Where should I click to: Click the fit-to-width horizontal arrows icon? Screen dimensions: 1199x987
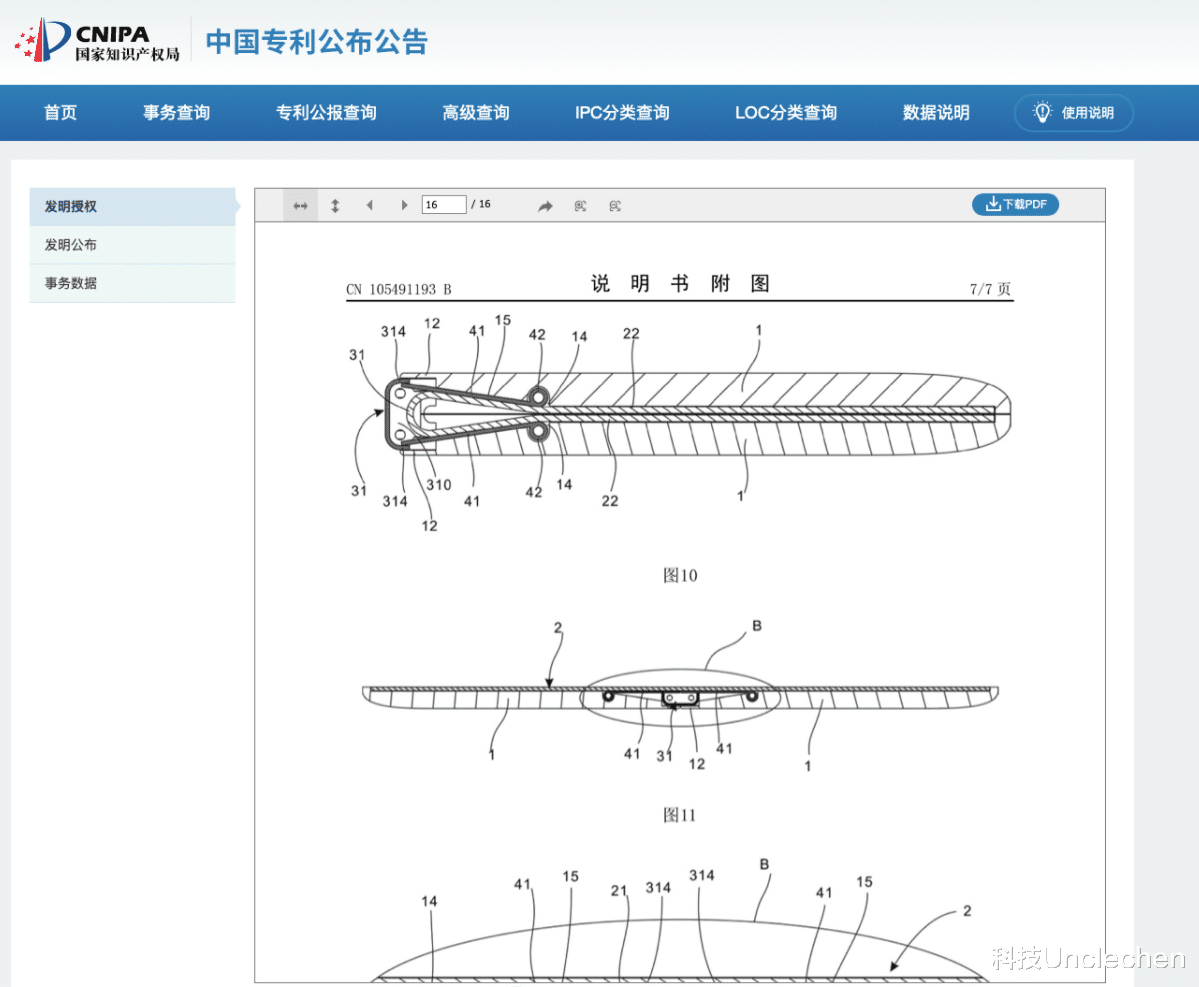[301, 206]
